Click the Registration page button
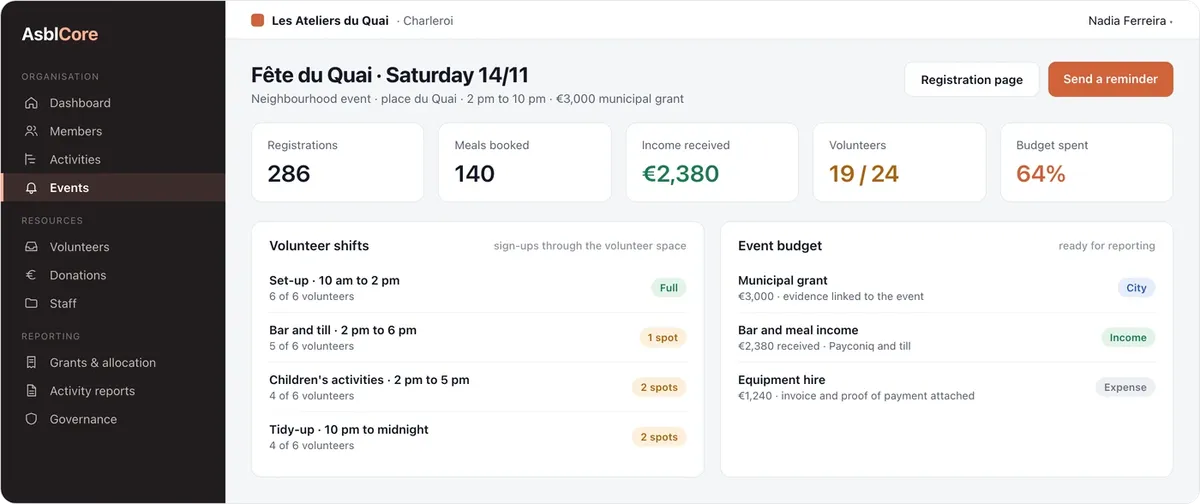This screenshot has width=1200, height=504. (x=972, y=80)
